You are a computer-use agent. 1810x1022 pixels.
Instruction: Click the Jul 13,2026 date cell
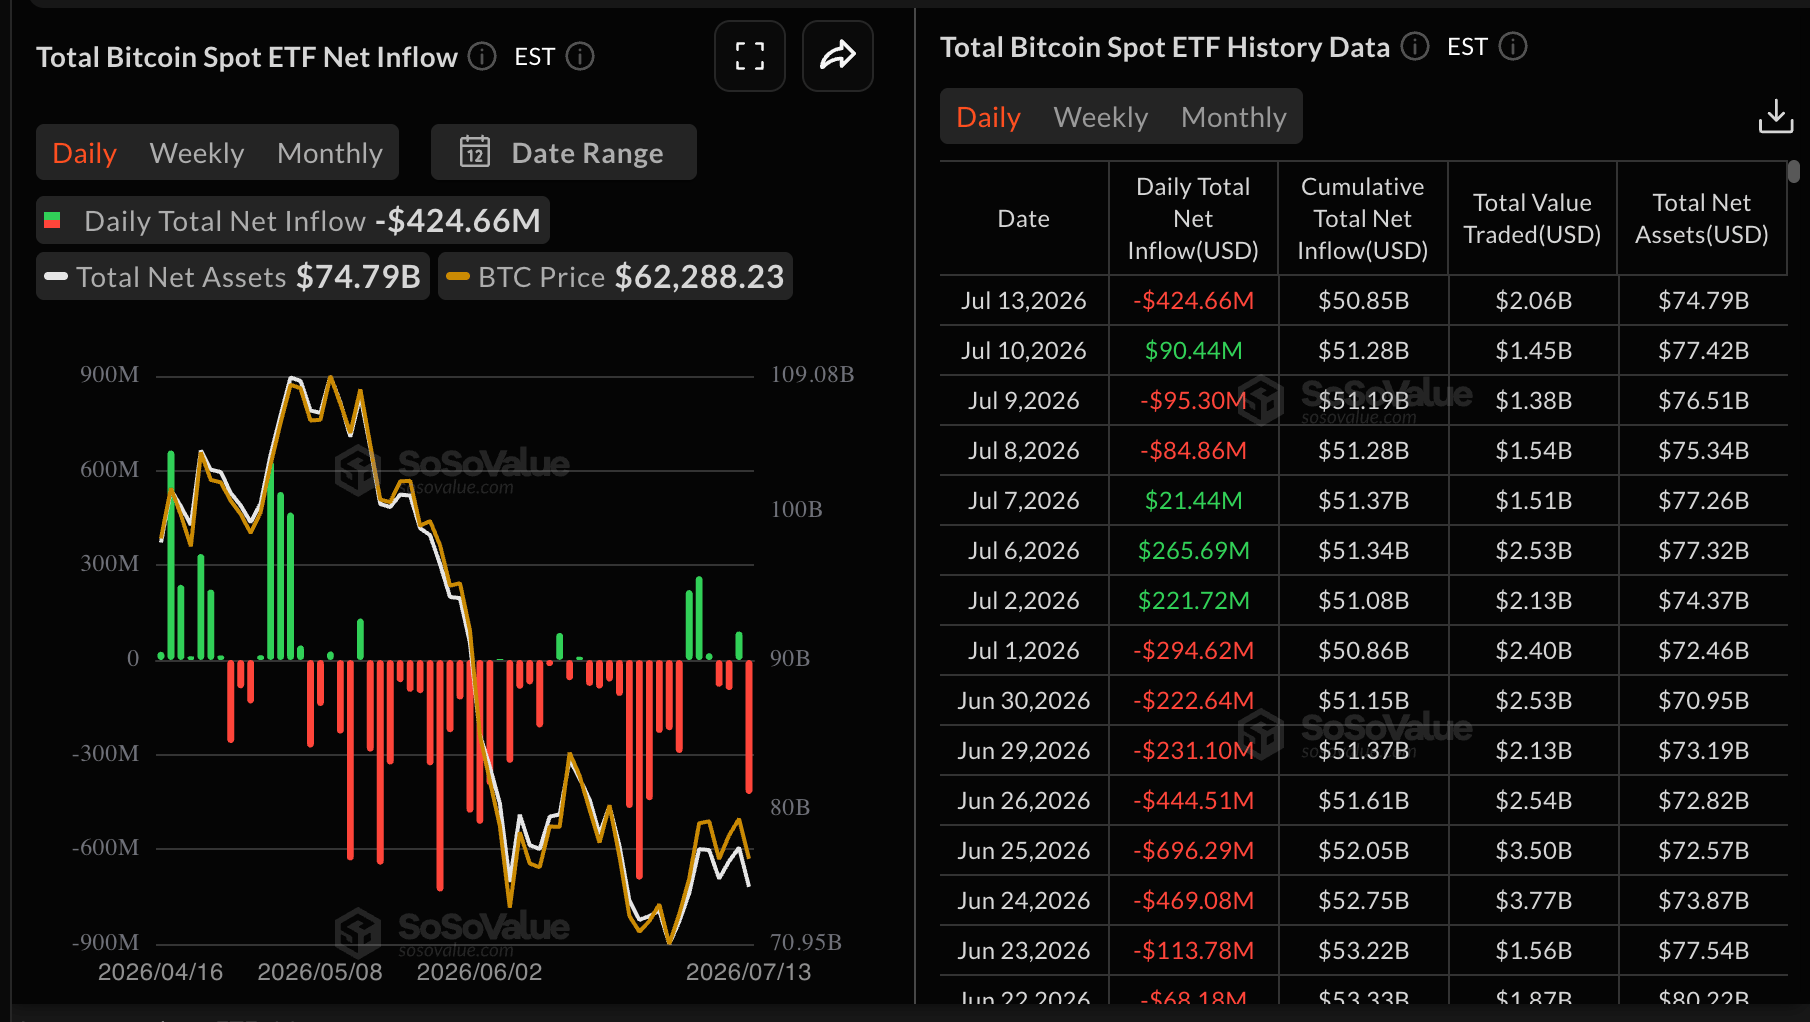(1024, 300)
